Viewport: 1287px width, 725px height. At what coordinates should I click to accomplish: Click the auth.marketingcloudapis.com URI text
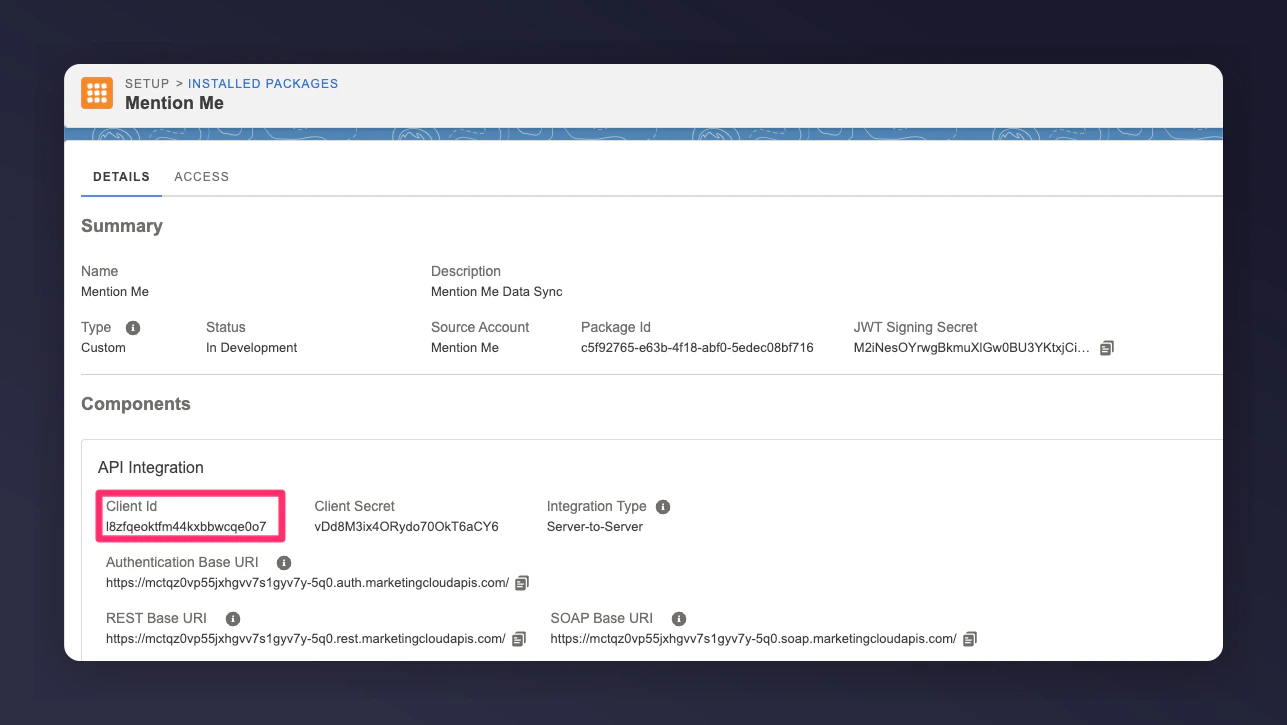click(308, 583)
